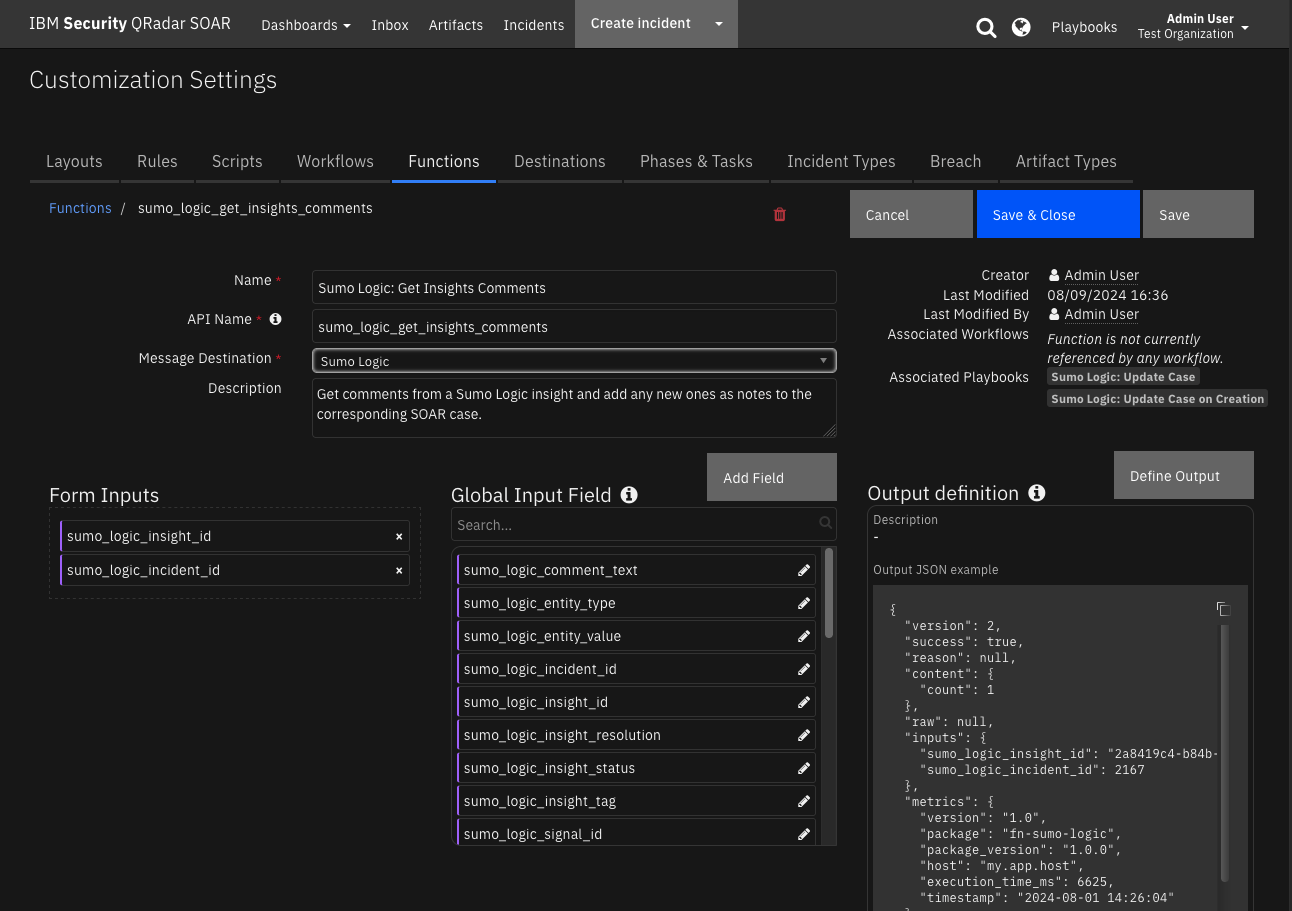Edit sumo_logic_entity_value with pencil icon
The width and height of the screenshot is (1292, 911).
804,636
